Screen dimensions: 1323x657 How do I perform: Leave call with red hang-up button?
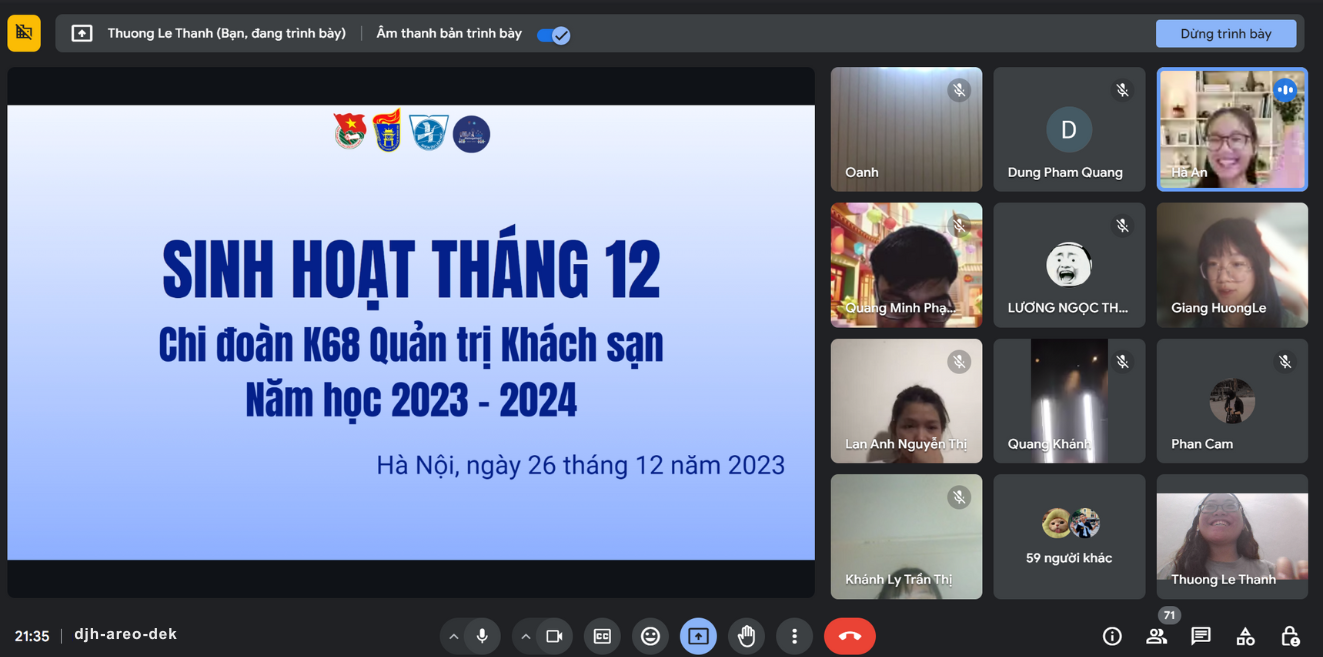pos(849,636)
